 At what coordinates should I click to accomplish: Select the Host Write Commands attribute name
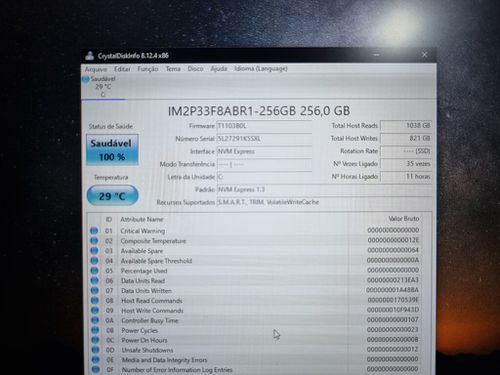pos(152,311)
